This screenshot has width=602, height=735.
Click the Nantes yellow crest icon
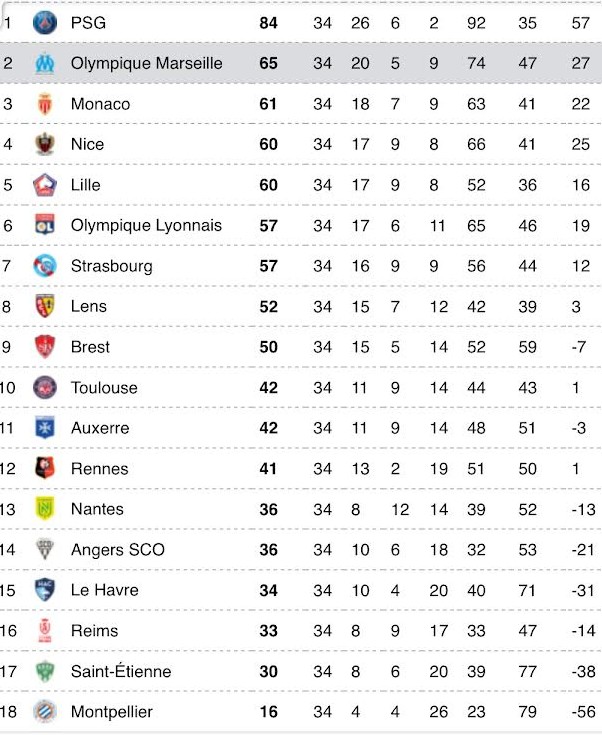[45, 509]
